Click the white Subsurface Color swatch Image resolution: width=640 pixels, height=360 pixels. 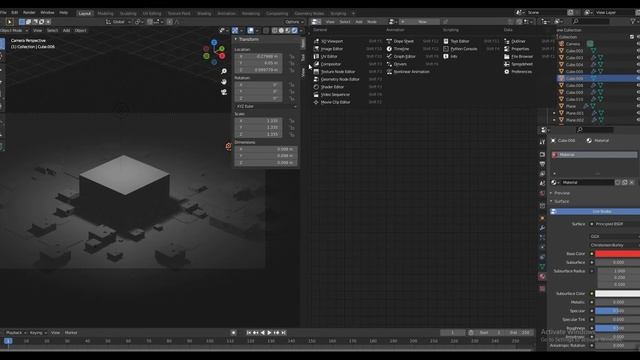tap(617, 293)
